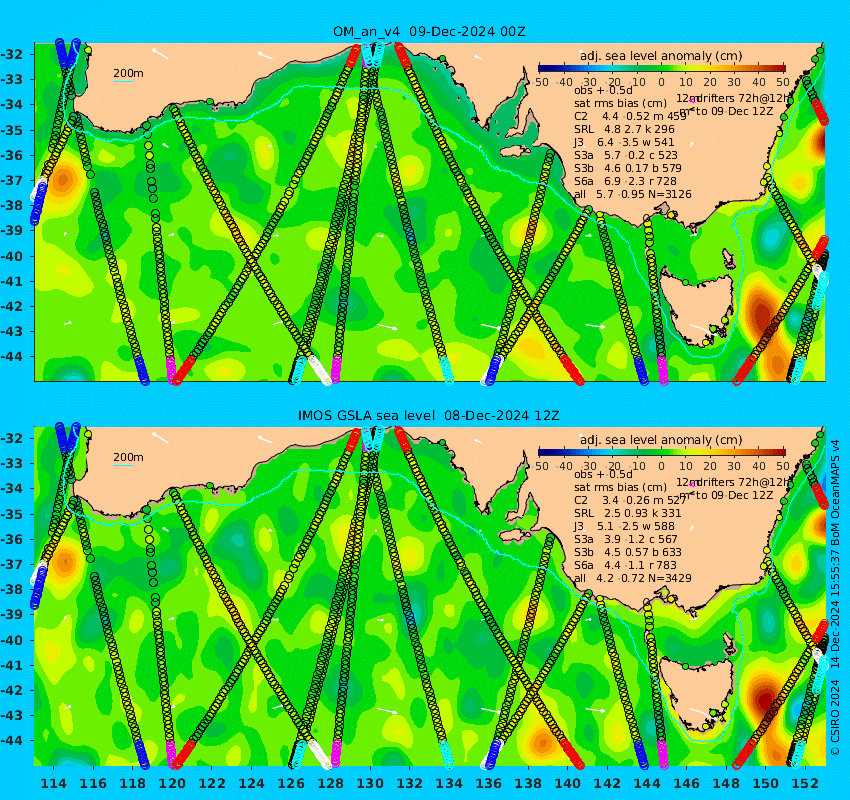This screenshot has height=800, width=850.
Task: Click the row 'C2 3.4 0.26 m 527'
Action: click(630, 500)
